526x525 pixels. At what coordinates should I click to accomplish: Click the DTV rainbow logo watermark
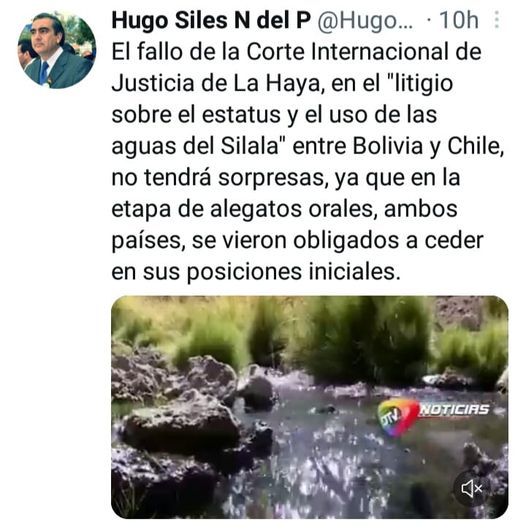tap(397, 416)
